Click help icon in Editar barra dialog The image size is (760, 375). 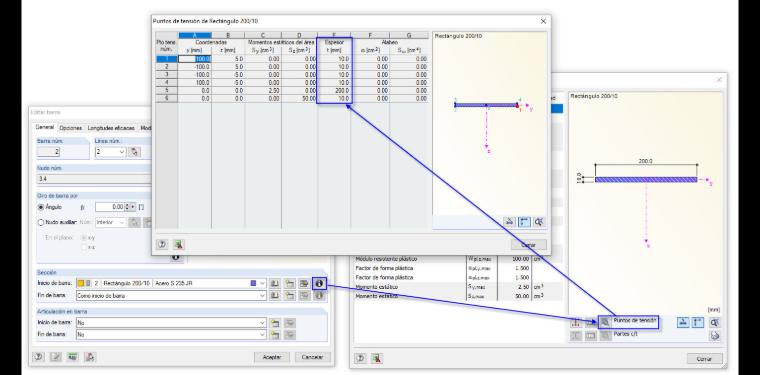pos(38,358)
